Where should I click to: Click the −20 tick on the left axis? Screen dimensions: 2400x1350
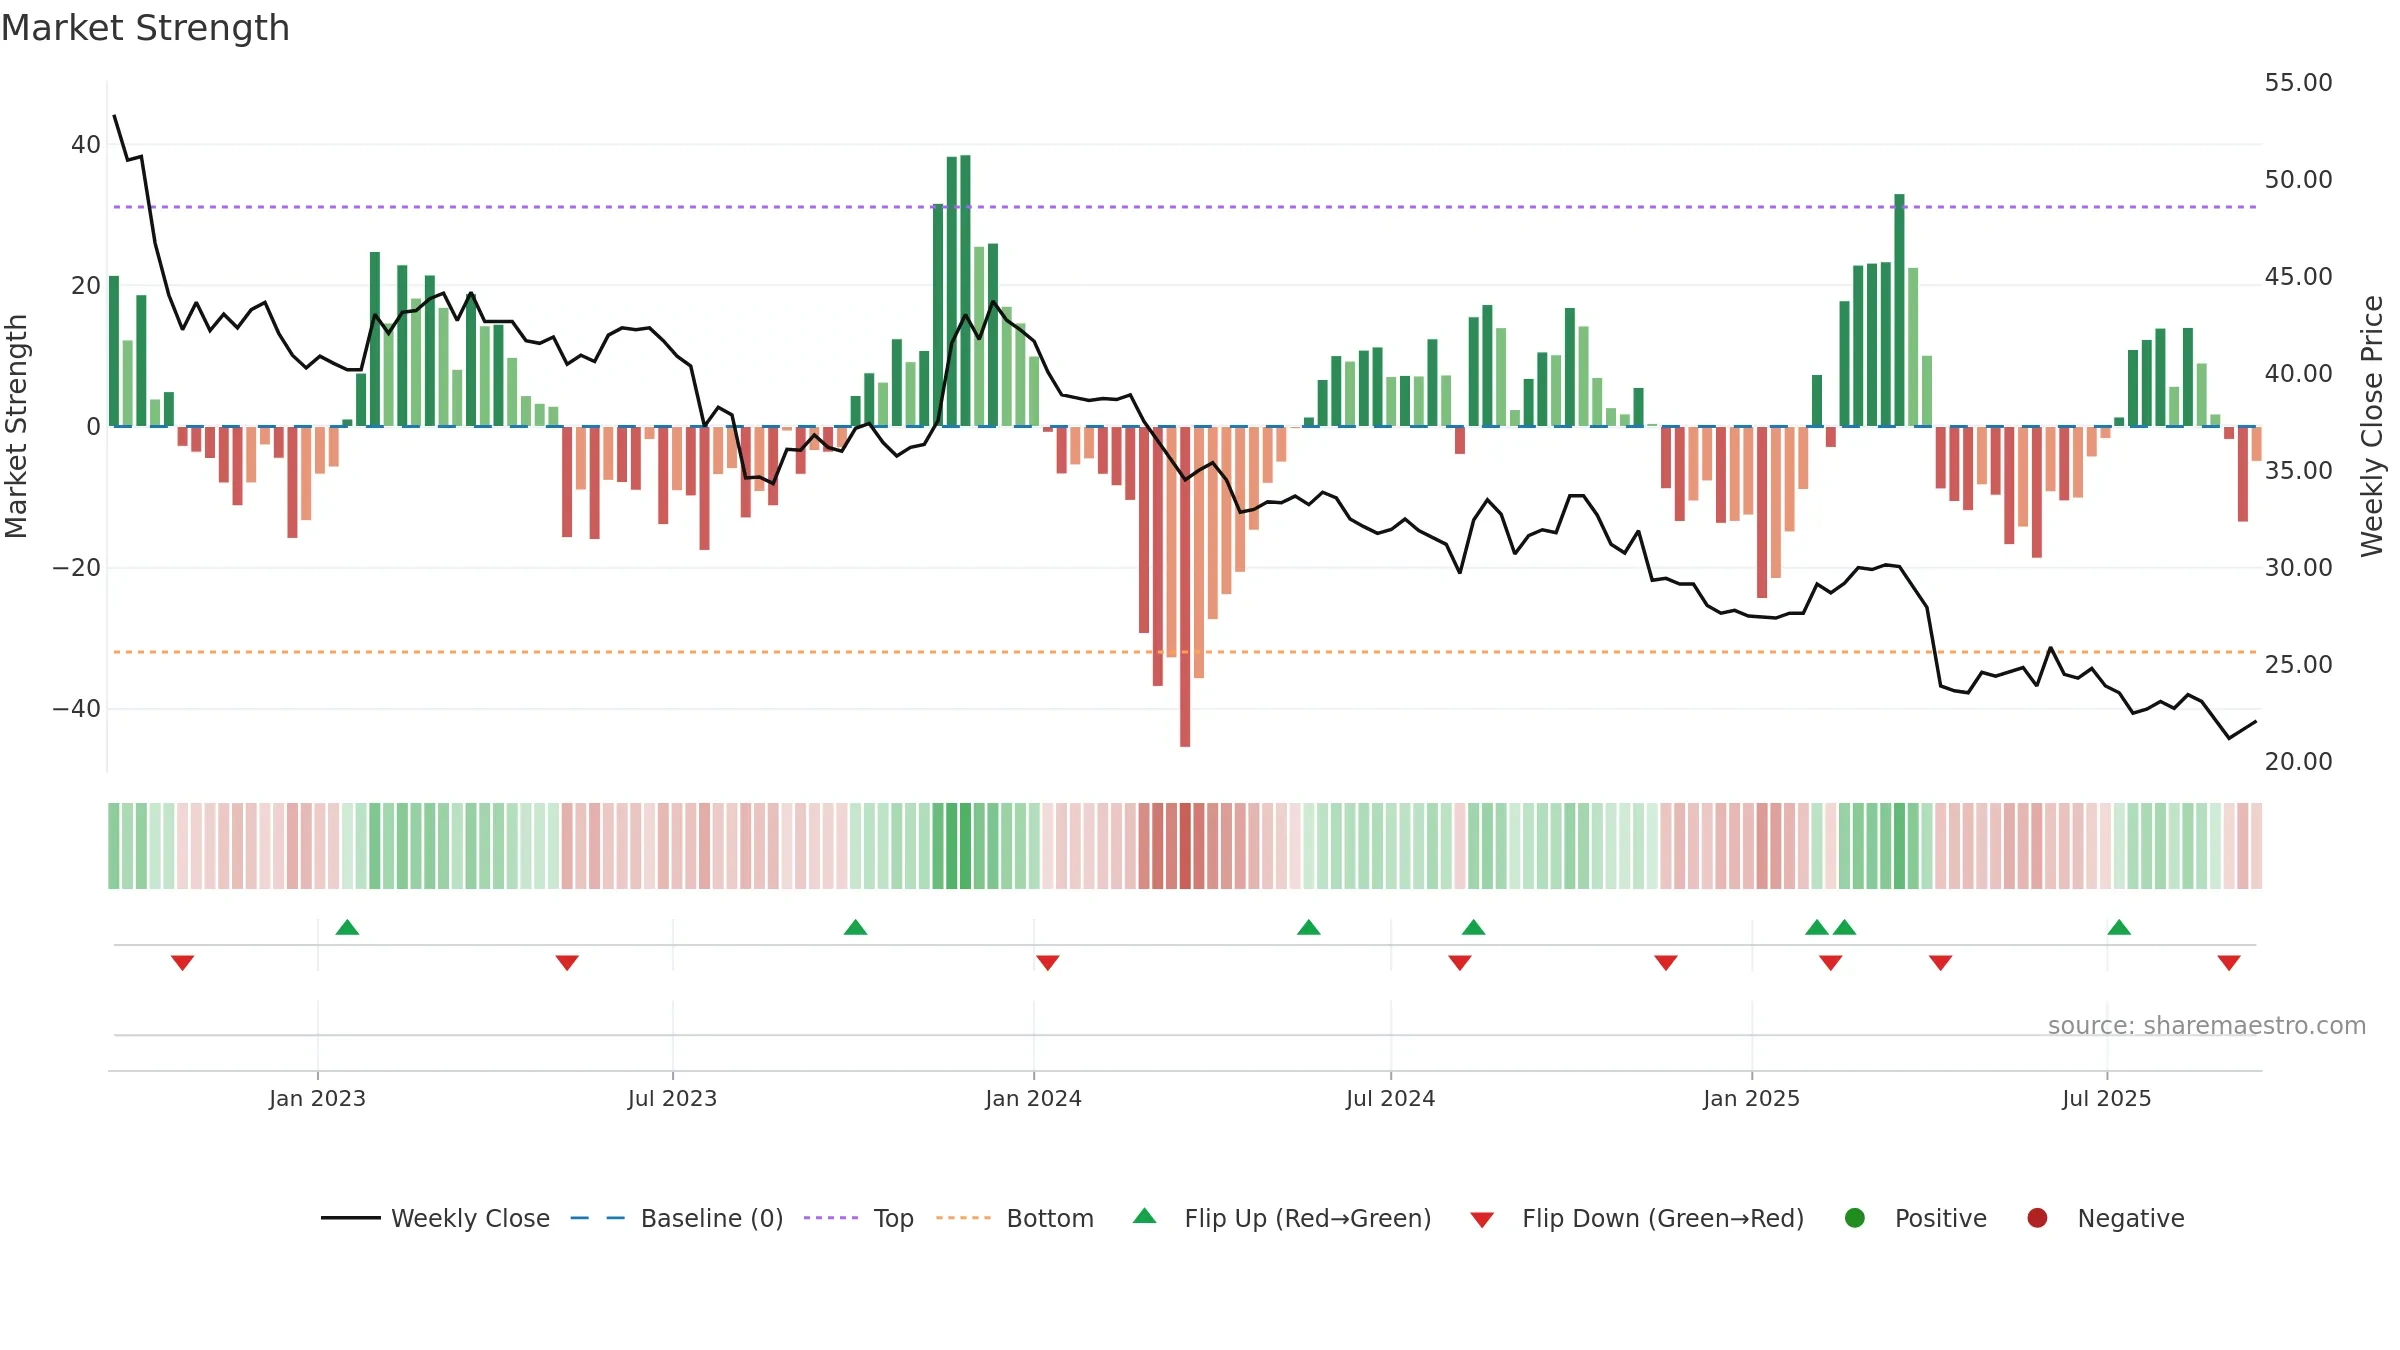pos(77,568)
